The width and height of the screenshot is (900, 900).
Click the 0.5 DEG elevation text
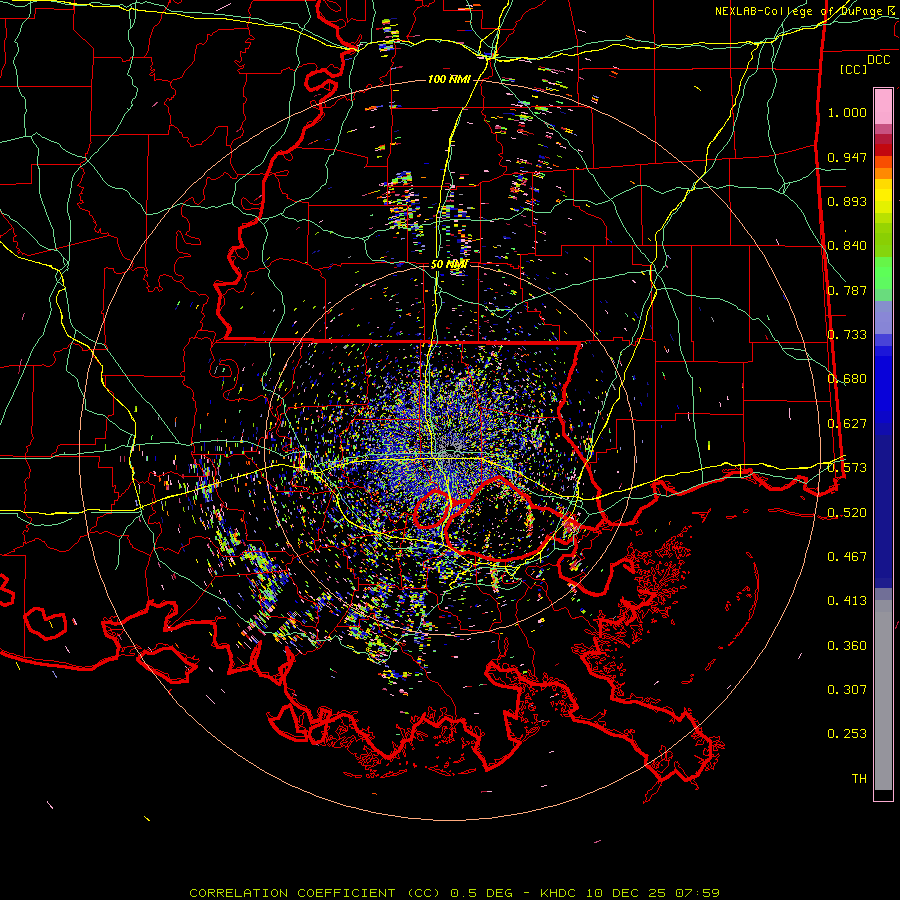[481, 893]
